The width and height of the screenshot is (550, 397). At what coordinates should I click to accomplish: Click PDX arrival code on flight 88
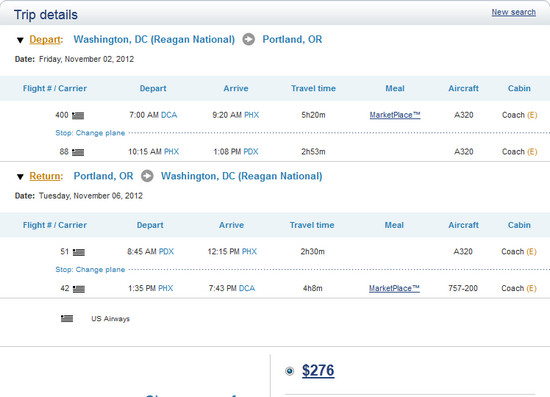tap(251, 152)
